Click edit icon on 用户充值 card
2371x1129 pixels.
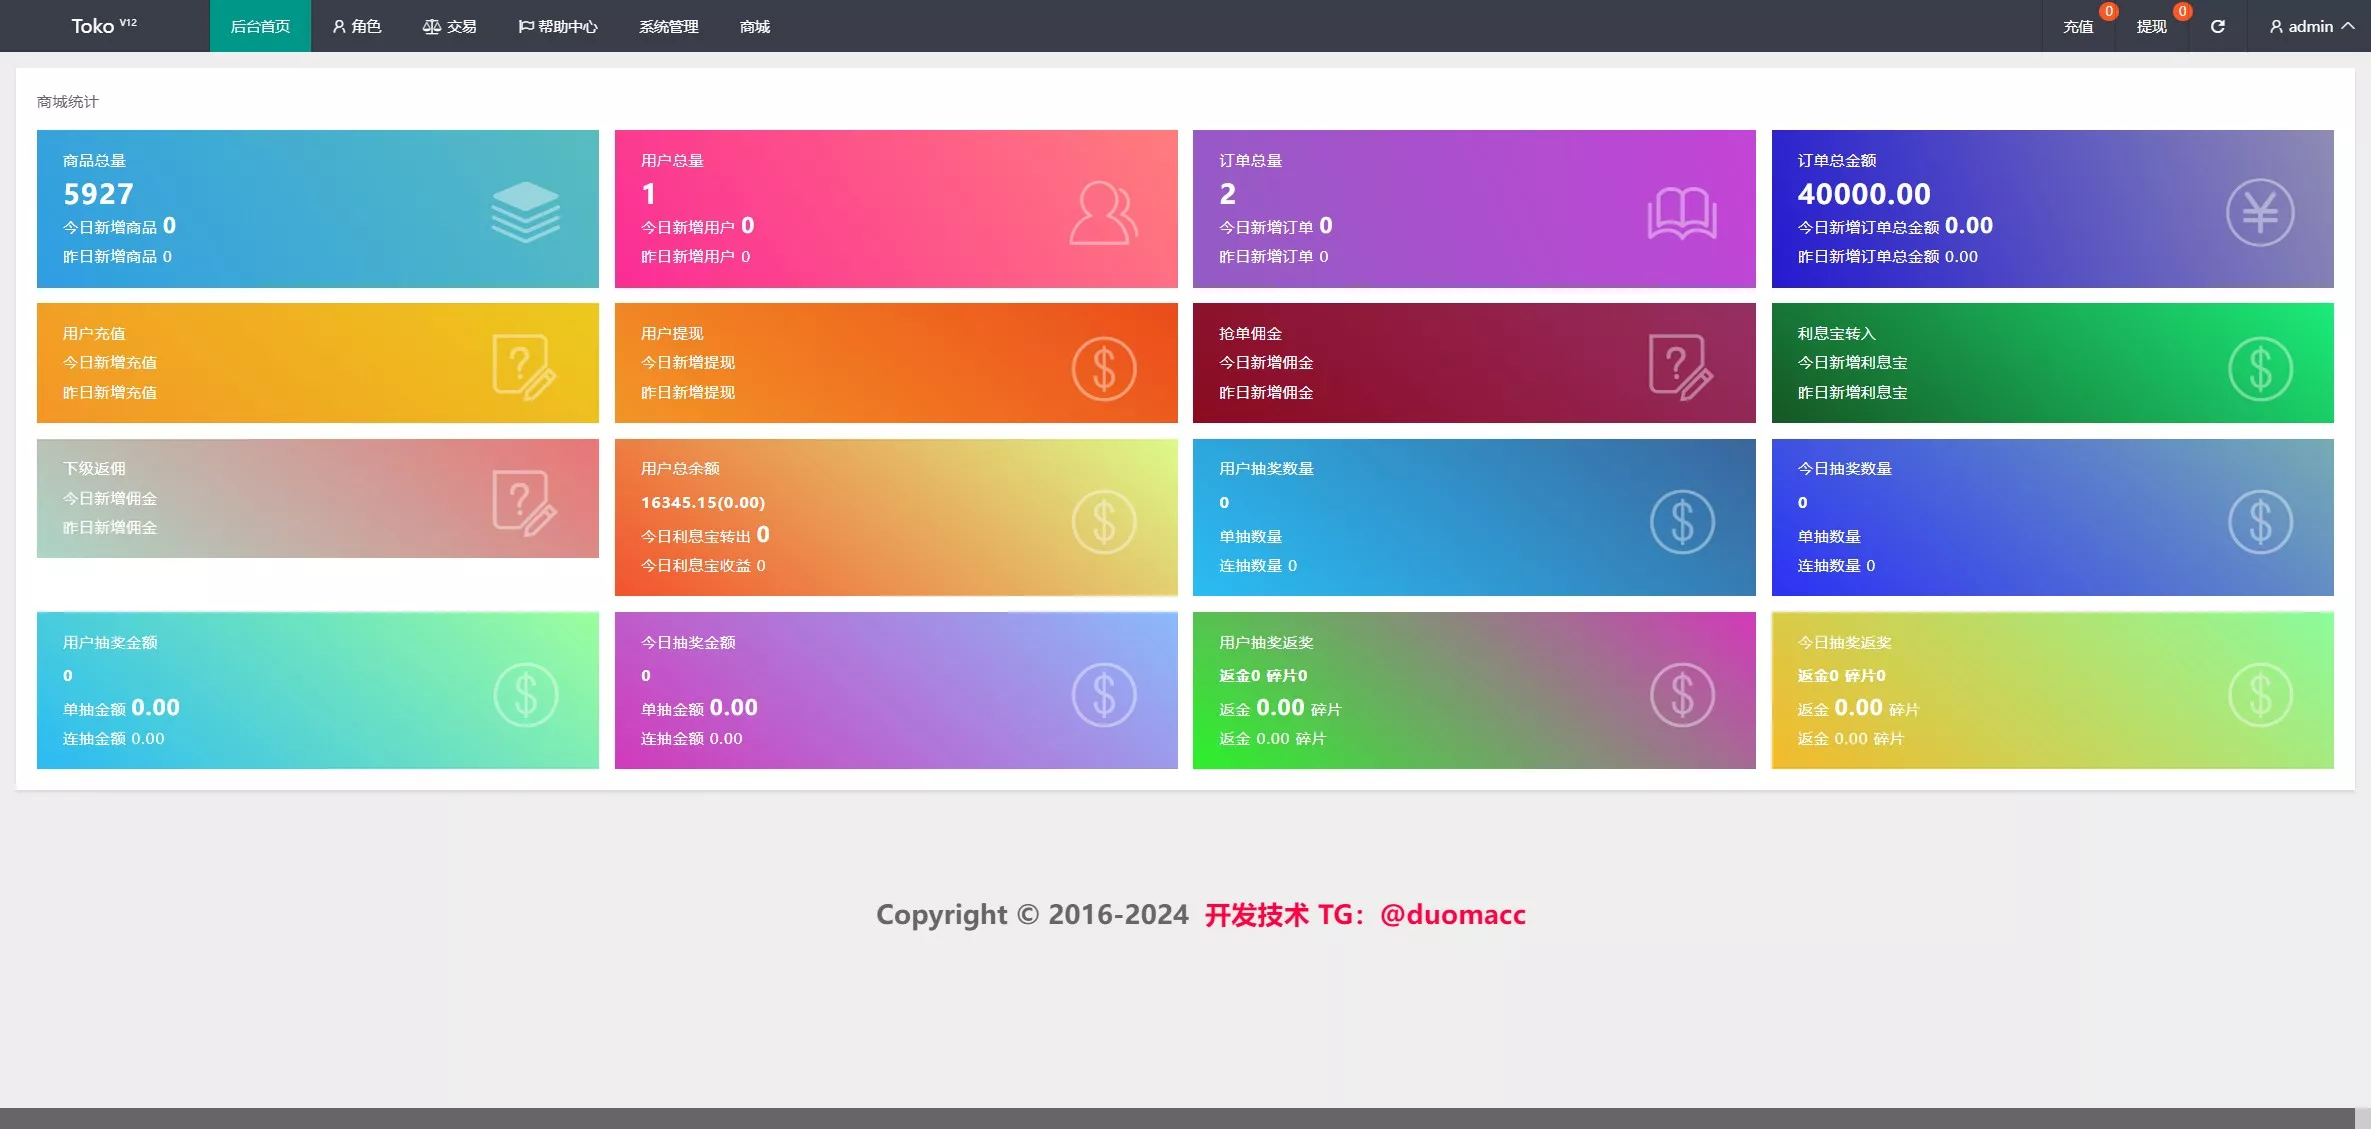point(524,367)
